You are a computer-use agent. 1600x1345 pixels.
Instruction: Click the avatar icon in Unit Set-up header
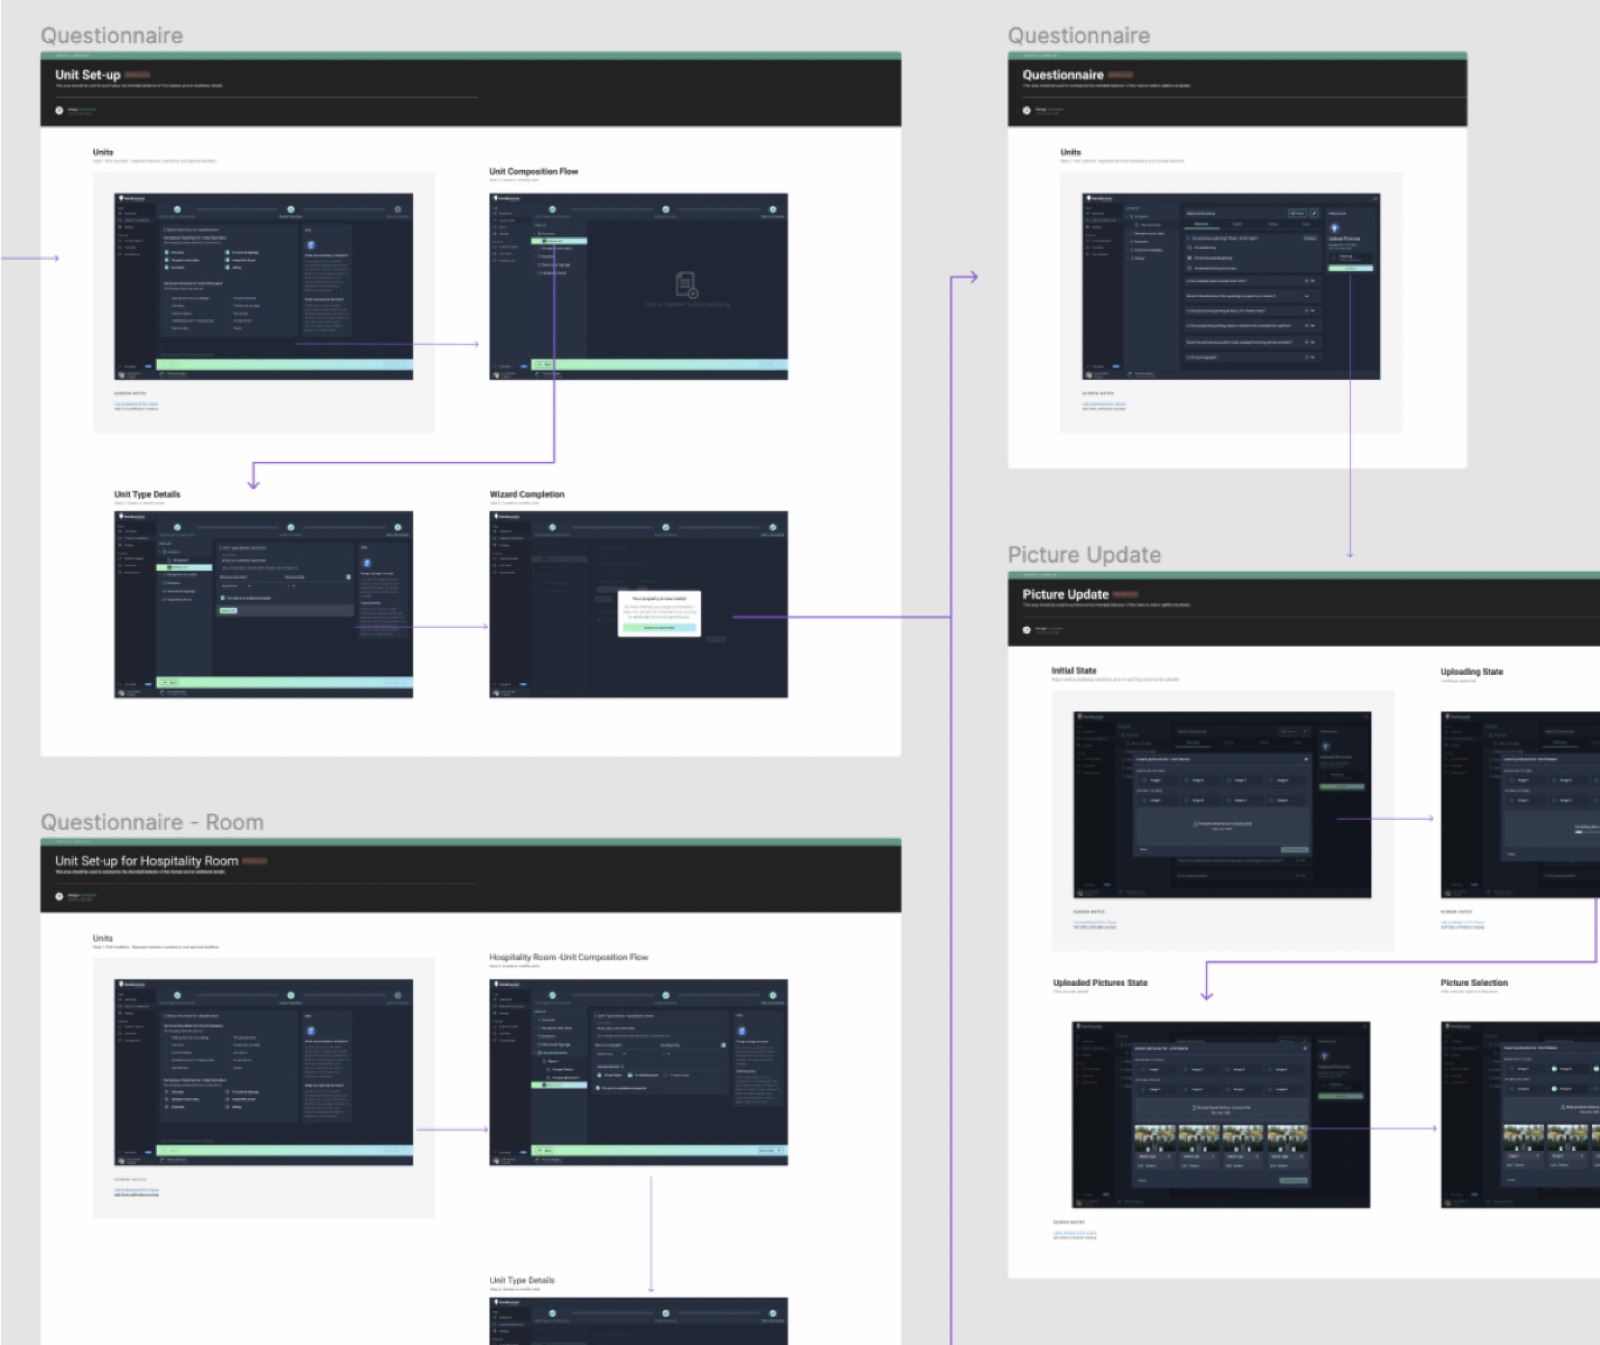[59, 111]
